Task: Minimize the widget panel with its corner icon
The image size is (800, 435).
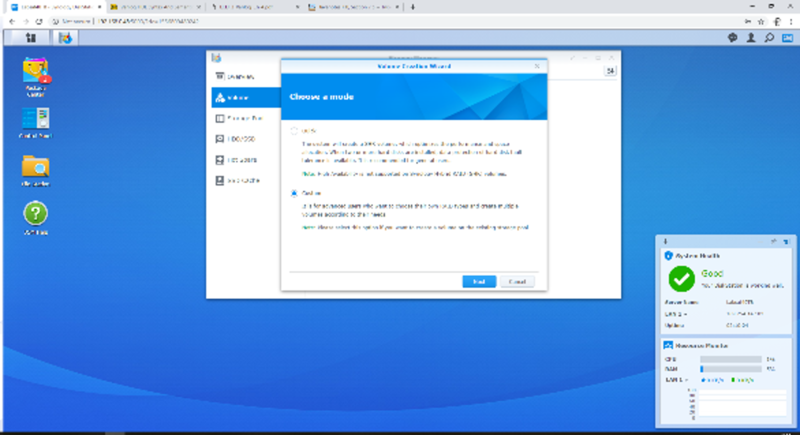Action: [786, 241]
